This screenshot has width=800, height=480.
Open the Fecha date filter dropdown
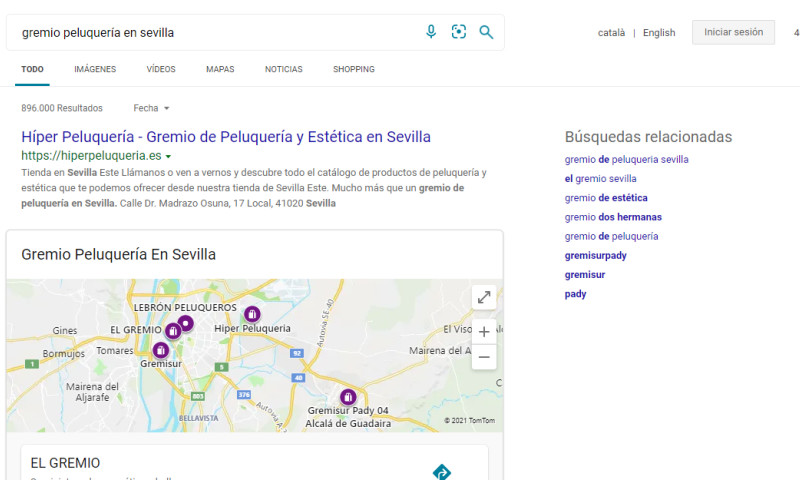coord(151,108)
